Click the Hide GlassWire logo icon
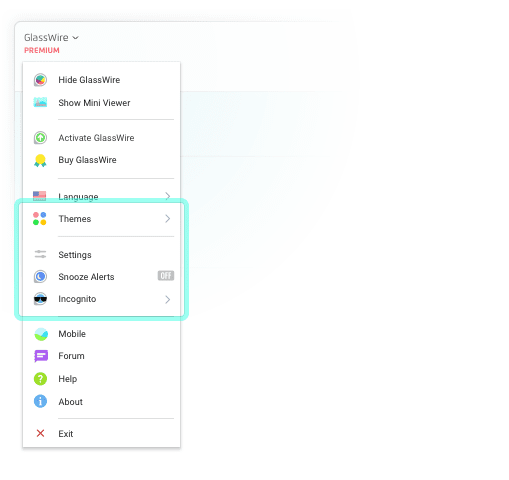The width and height of the screenshot is (509, 480). pyautogui.click(x=40, y=80)
